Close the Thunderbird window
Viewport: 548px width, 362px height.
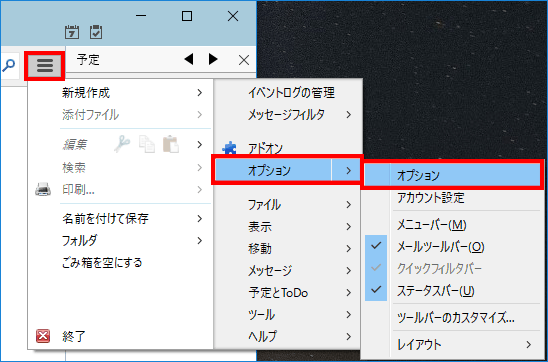(x=233, y=16)
